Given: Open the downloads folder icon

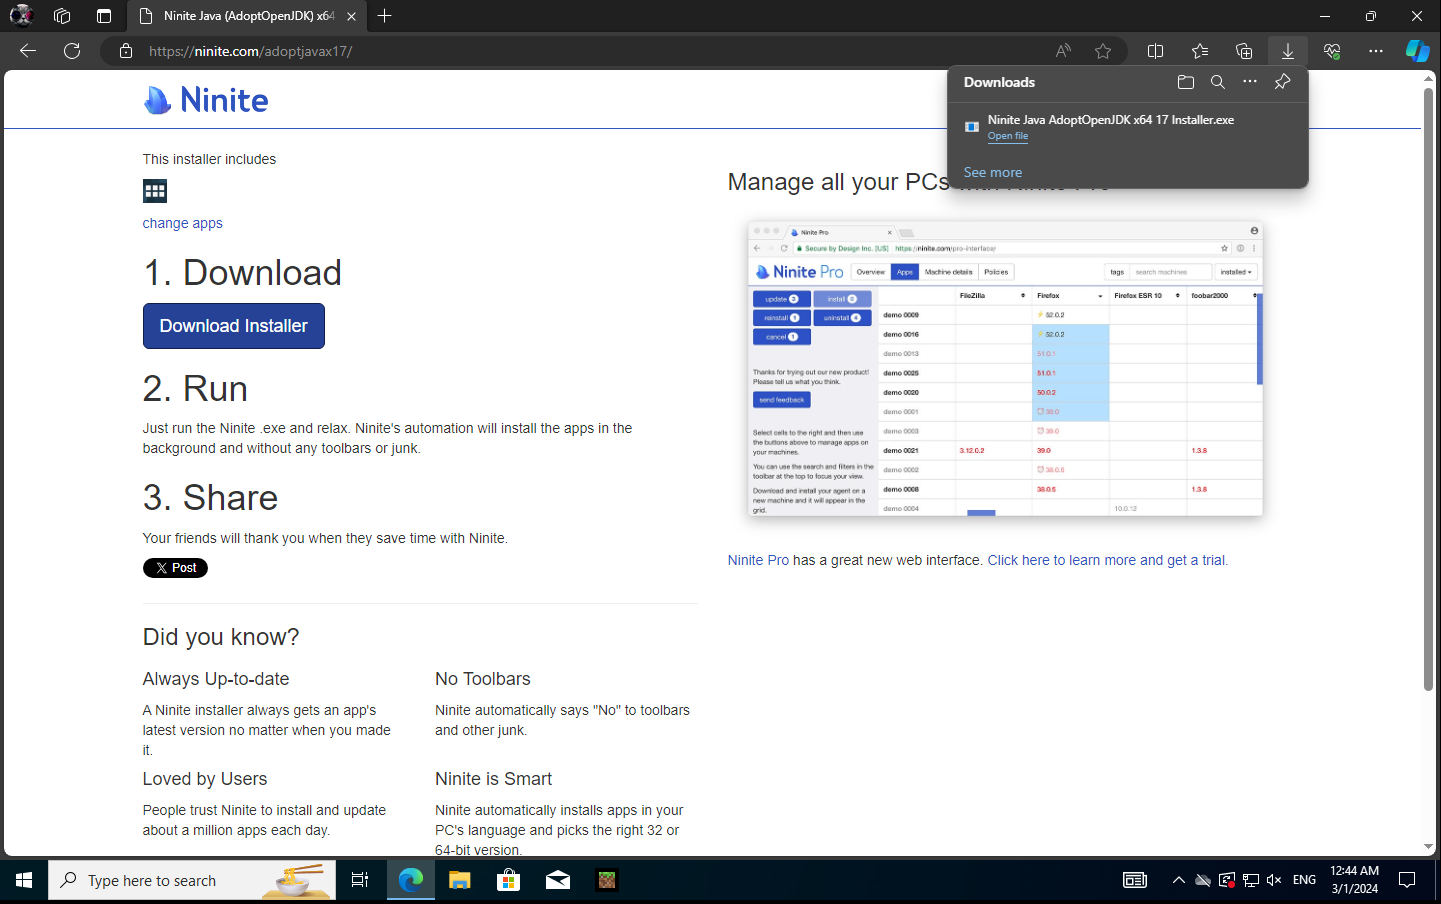Looking at the screenshot, I should click(x=1186, y=82).
